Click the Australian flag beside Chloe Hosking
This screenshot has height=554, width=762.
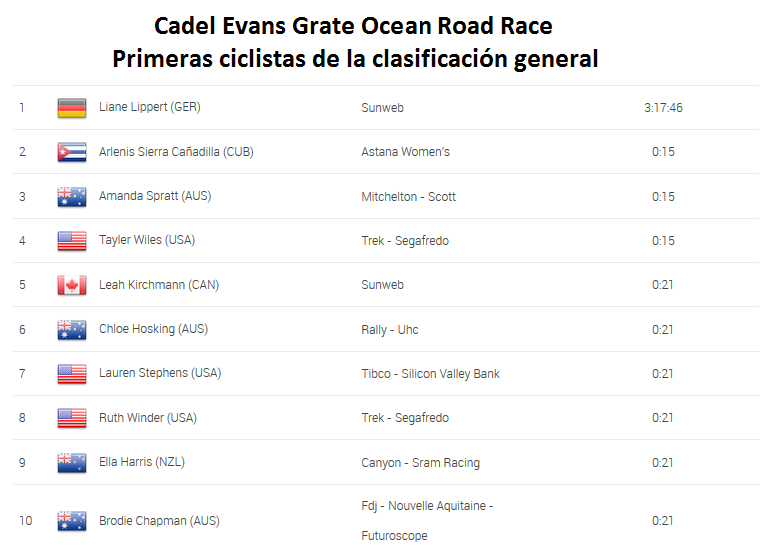[72, 330]
